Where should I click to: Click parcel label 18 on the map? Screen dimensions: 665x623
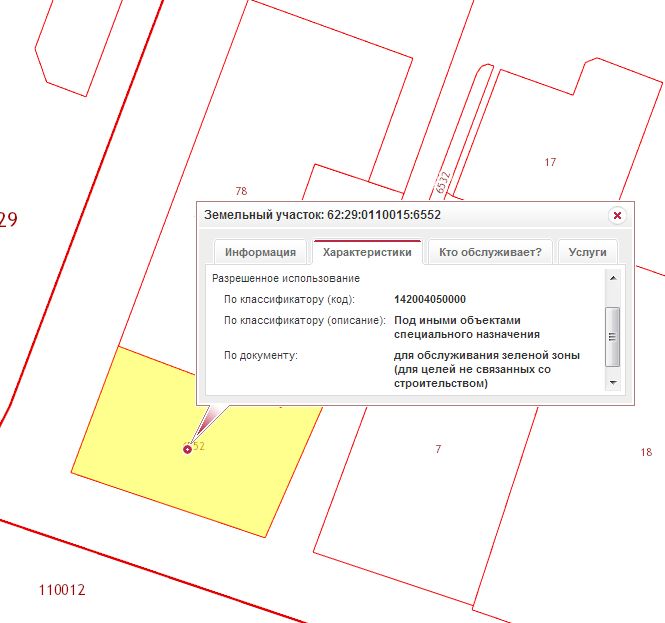pyautogui.click(x=645, y=452)
